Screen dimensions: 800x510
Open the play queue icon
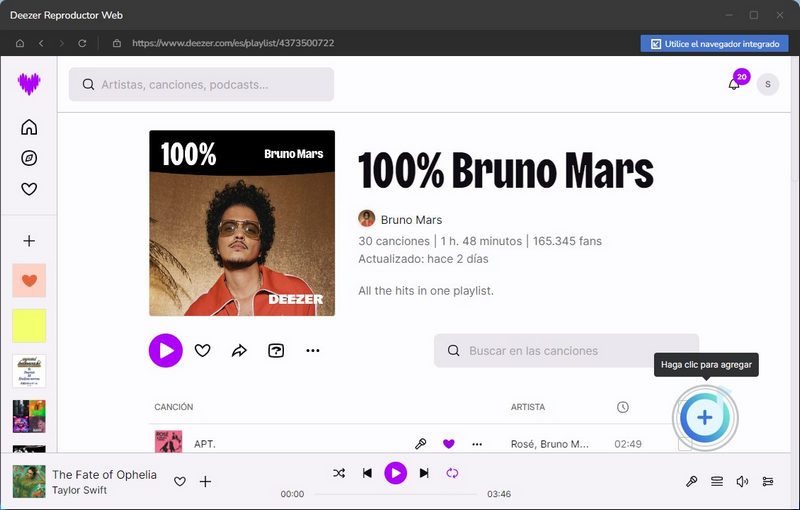coord(717,481)
